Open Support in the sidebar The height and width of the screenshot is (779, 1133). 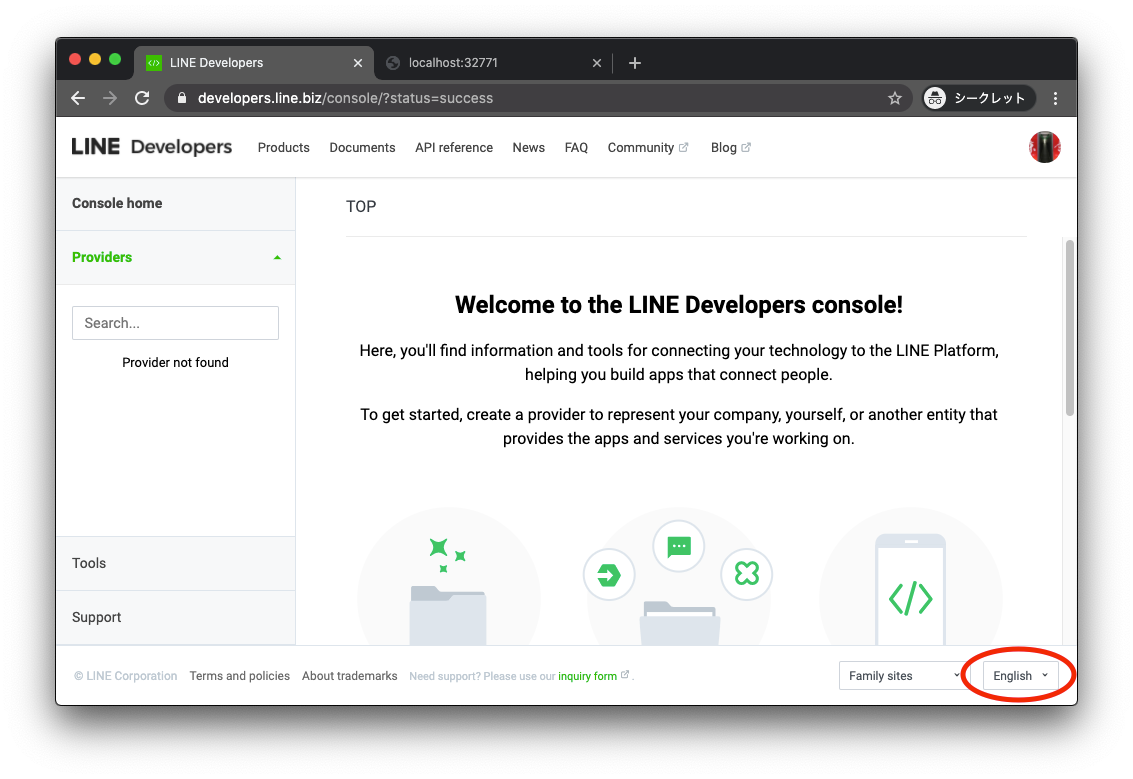176,618
